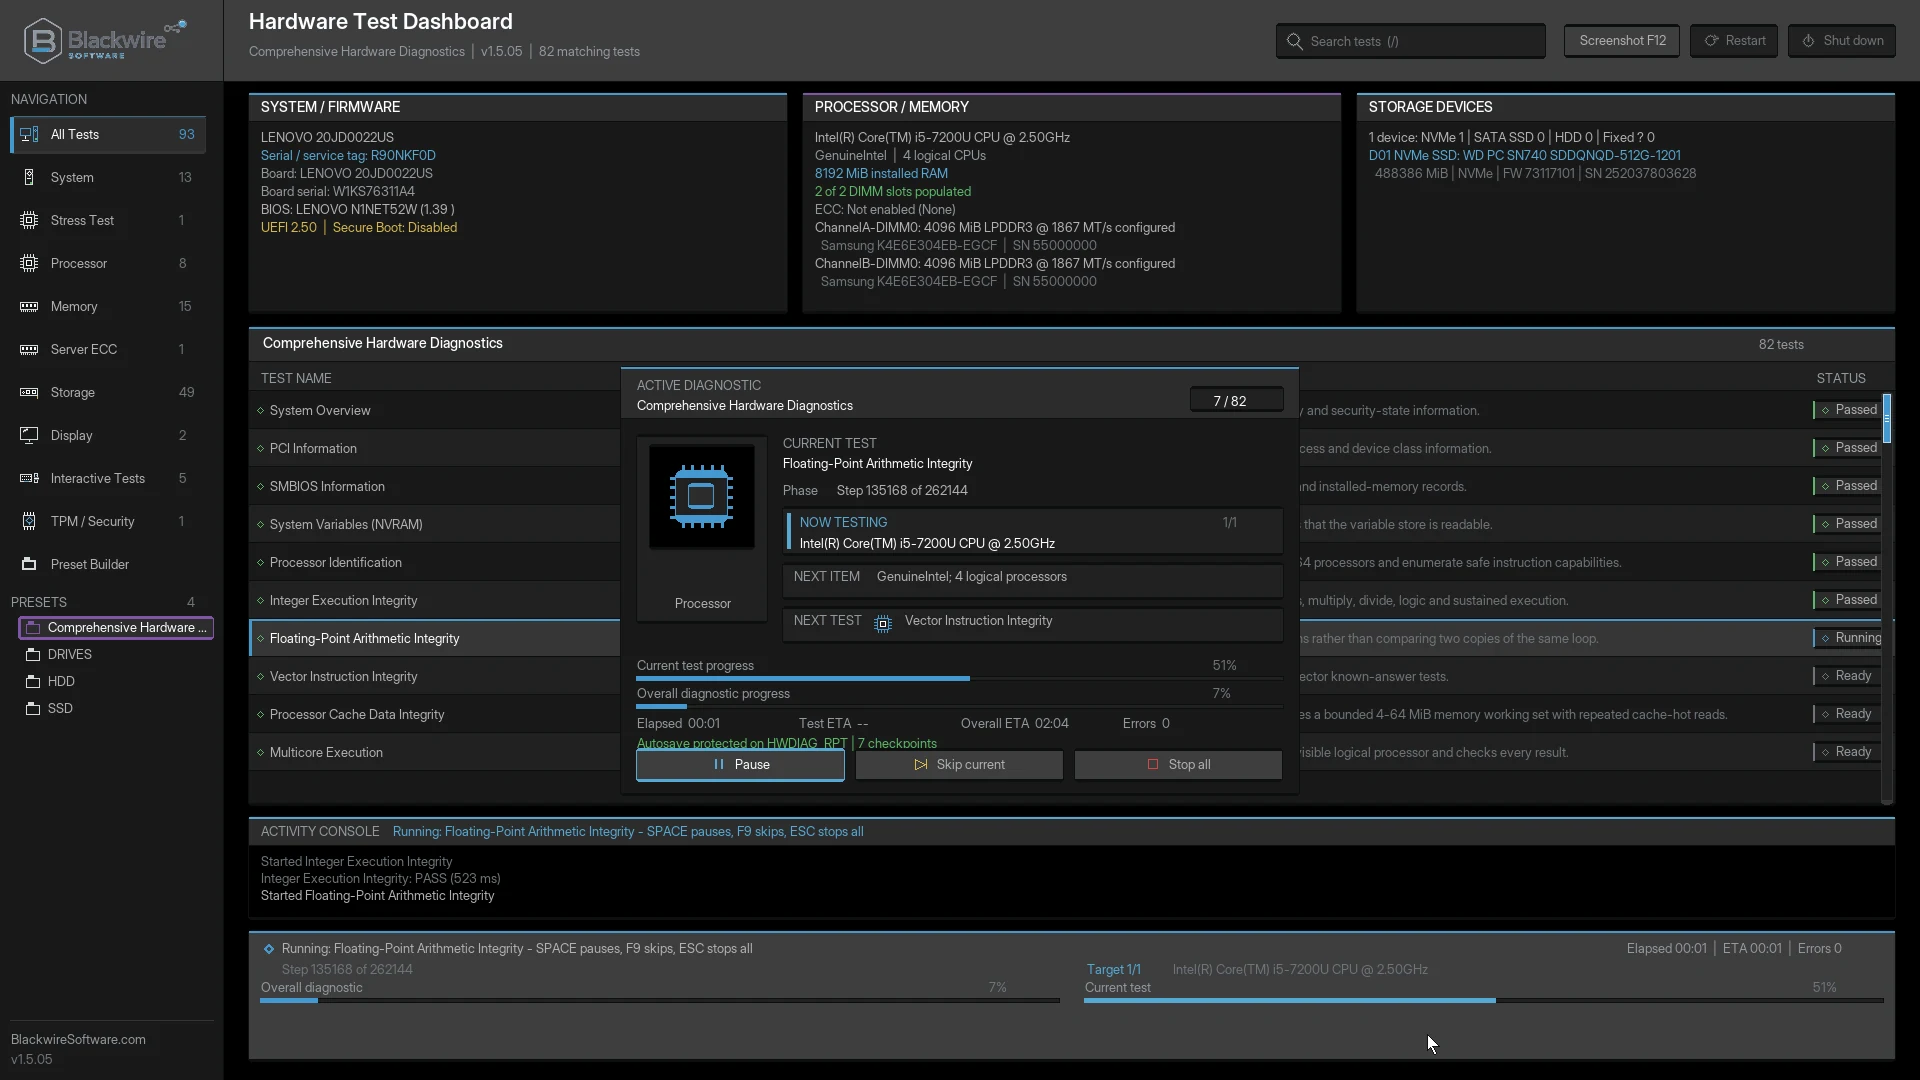Viewport: 1920px width, 1080px height.
Task: Click the magnifier icon in search box
Action: (x=1295, y=42)
